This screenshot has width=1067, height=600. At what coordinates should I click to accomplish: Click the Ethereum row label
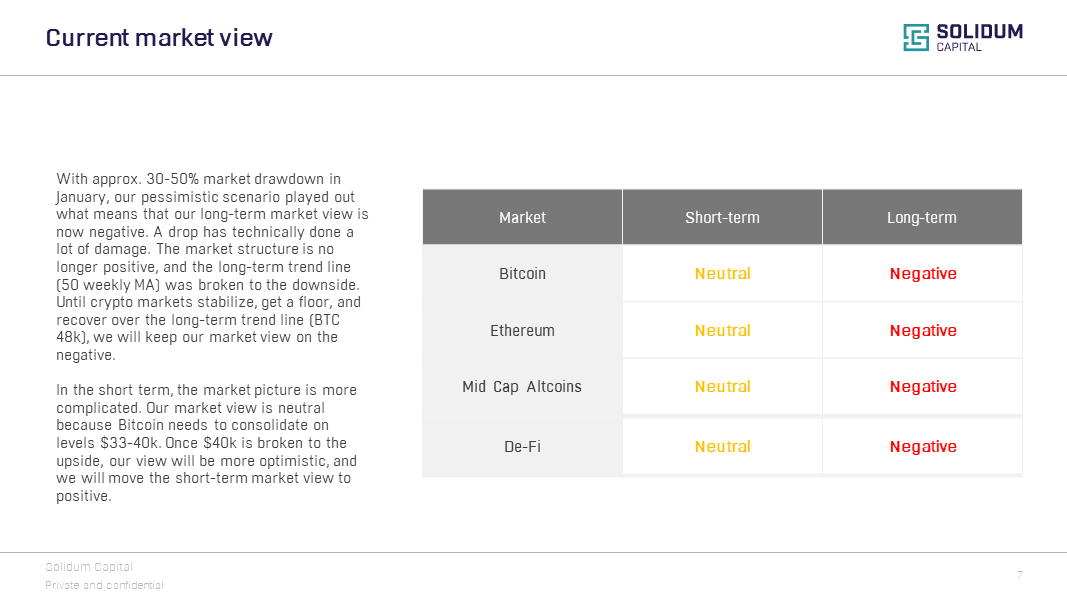pyautogui.click(x=522, y=330)
